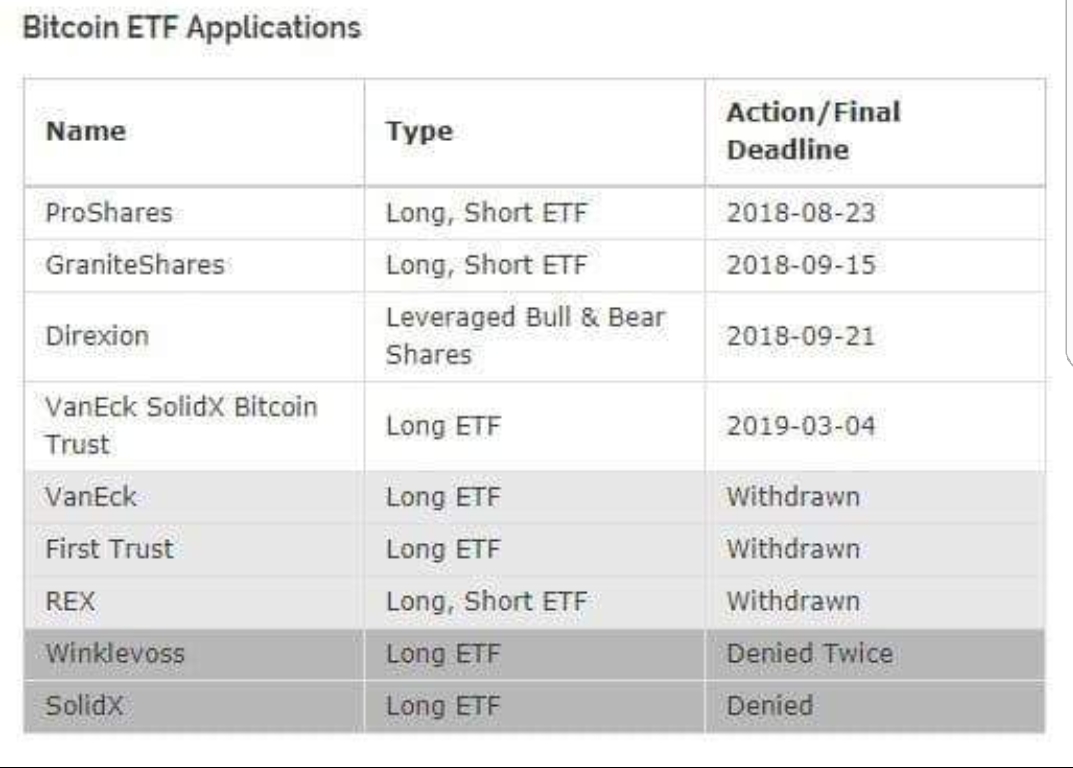Screen dimensions: 1073x768
Task: Click the Type column header
Action: [419, 131]
